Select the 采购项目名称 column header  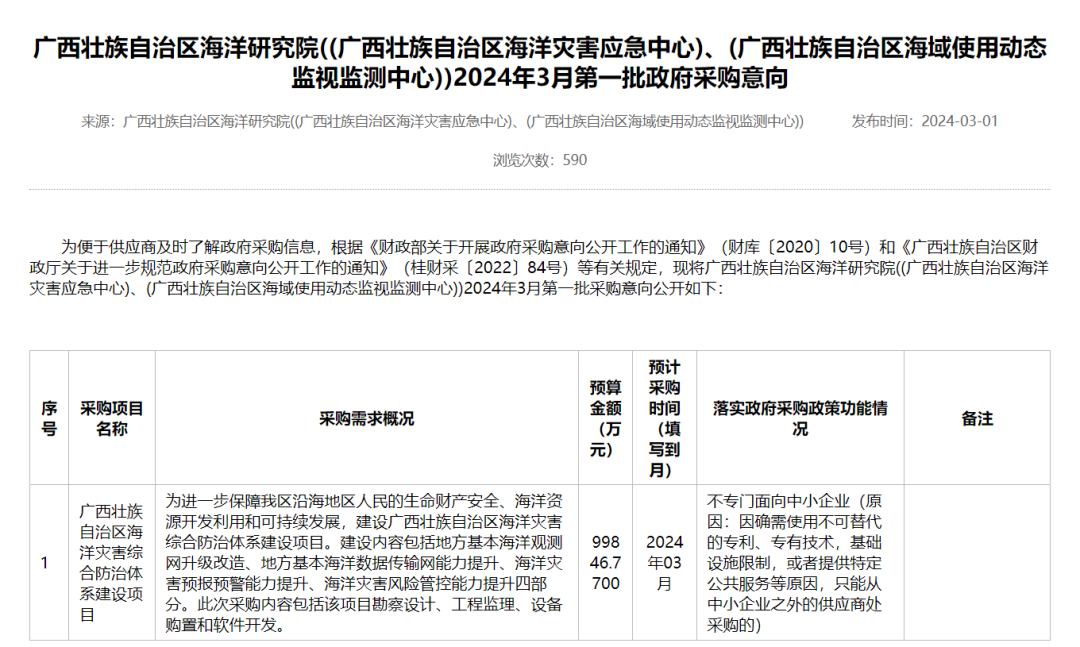click(x=112, y=418)
